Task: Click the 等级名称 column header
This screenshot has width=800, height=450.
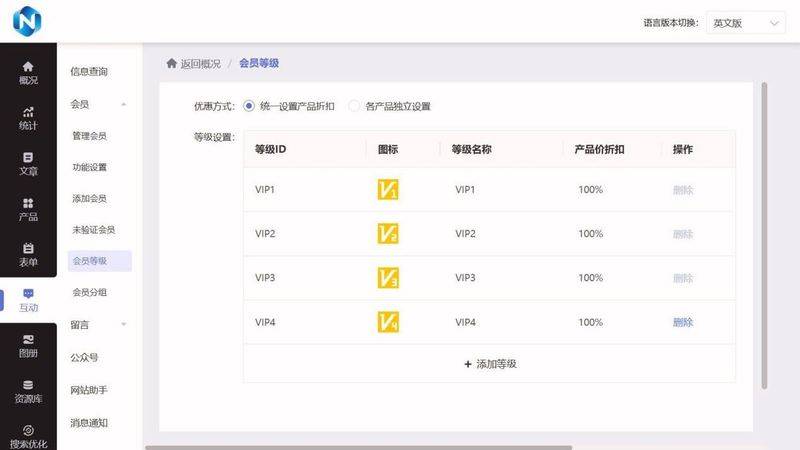Action: [x=471, y=149]
